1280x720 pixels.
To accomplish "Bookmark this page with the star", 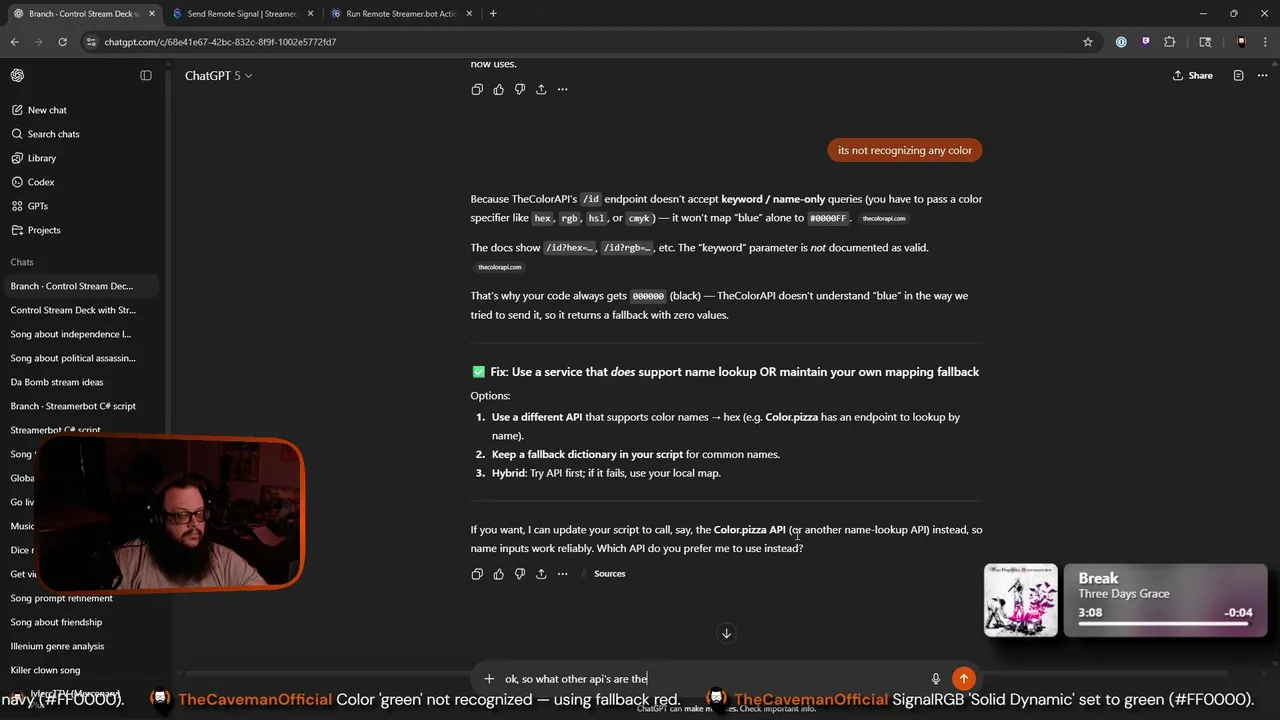I will point(1088,42).
